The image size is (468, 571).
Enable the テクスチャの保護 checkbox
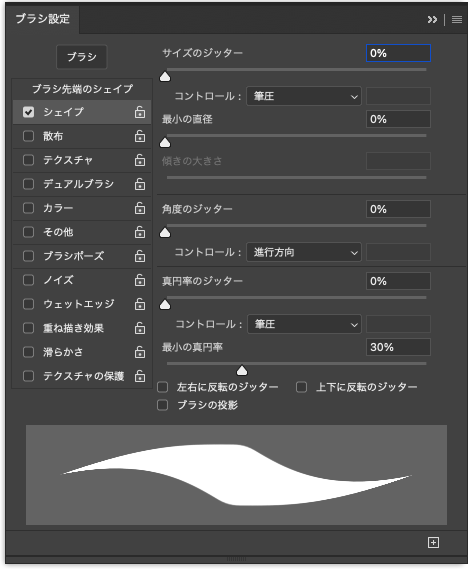pyautogui.click(x=28, y=376)
